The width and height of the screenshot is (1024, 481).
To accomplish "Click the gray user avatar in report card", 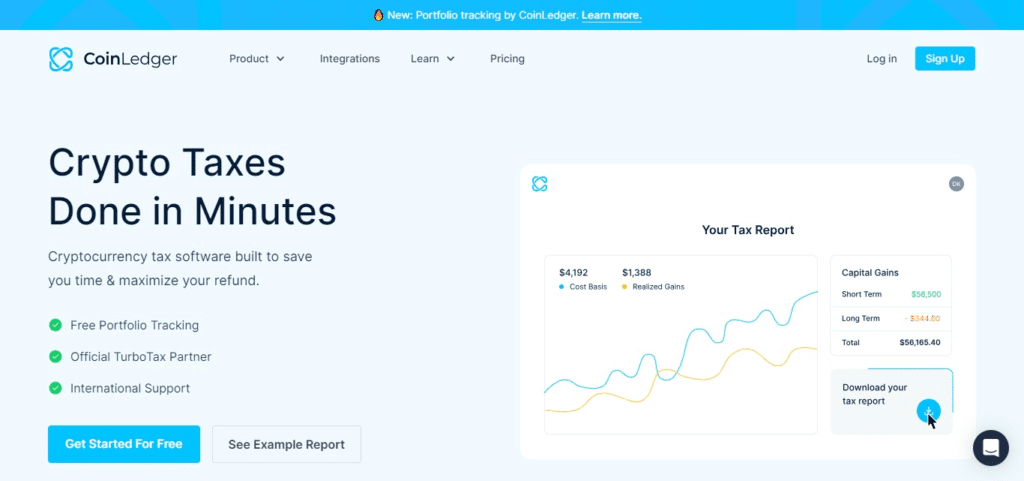I will pos(956,184).
